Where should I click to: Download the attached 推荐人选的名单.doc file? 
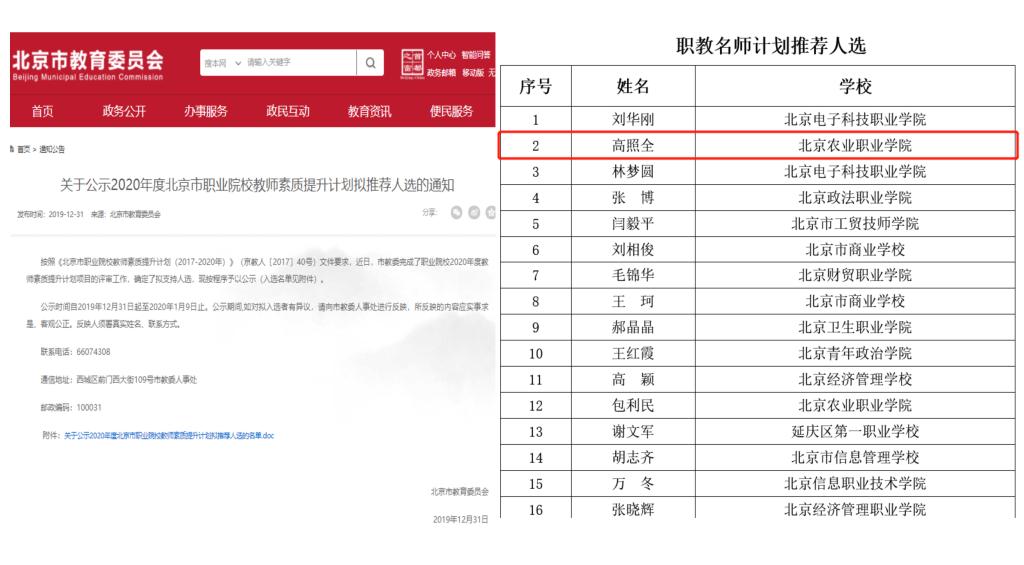pyautogui.click(x=168, y=436)
